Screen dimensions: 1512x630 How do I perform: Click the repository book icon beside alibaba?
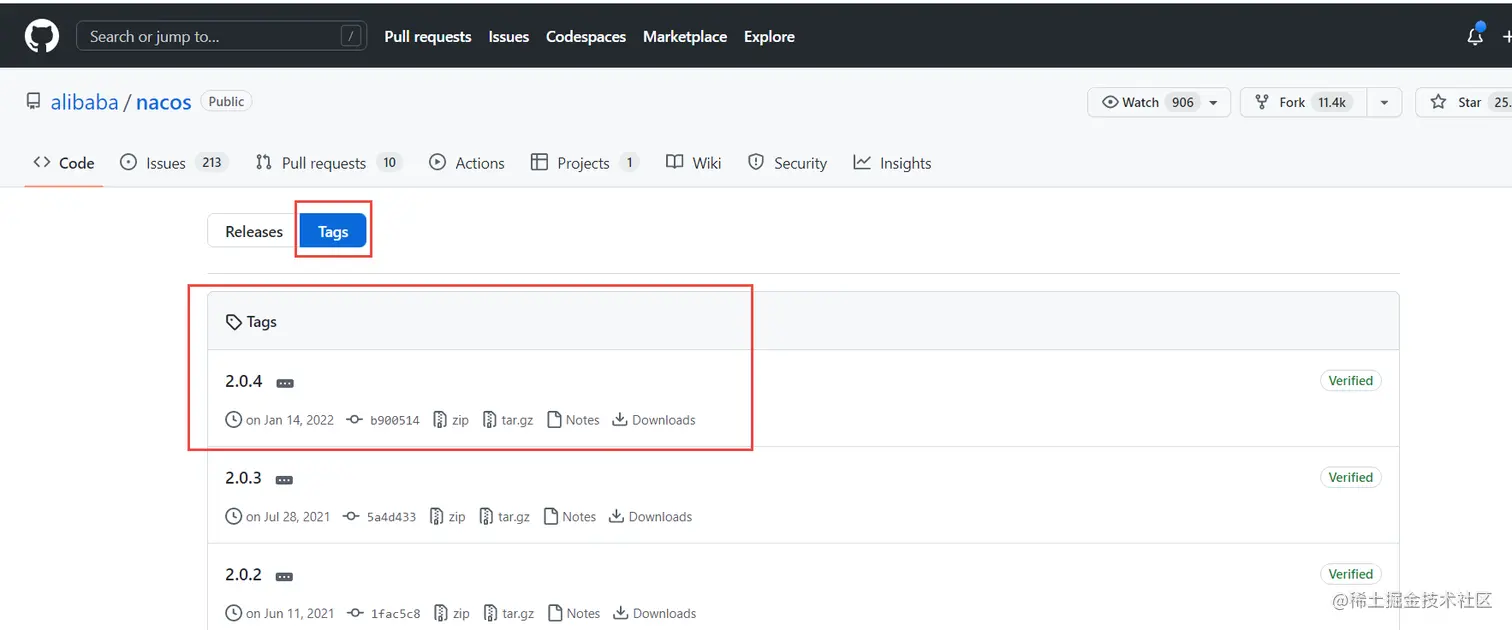tap(34, 101)
